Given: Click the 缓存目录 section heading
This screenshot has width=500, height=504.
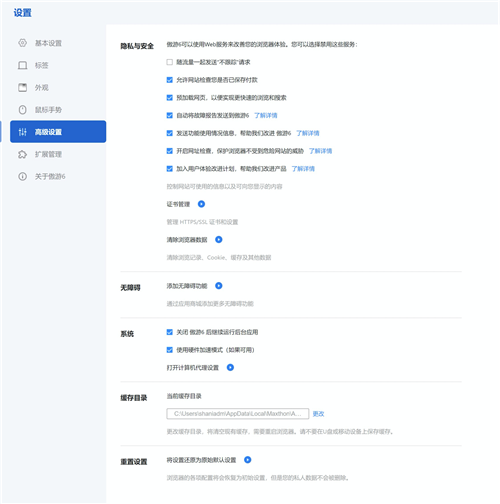Looking at the screenshot, I should coord(134,398).
